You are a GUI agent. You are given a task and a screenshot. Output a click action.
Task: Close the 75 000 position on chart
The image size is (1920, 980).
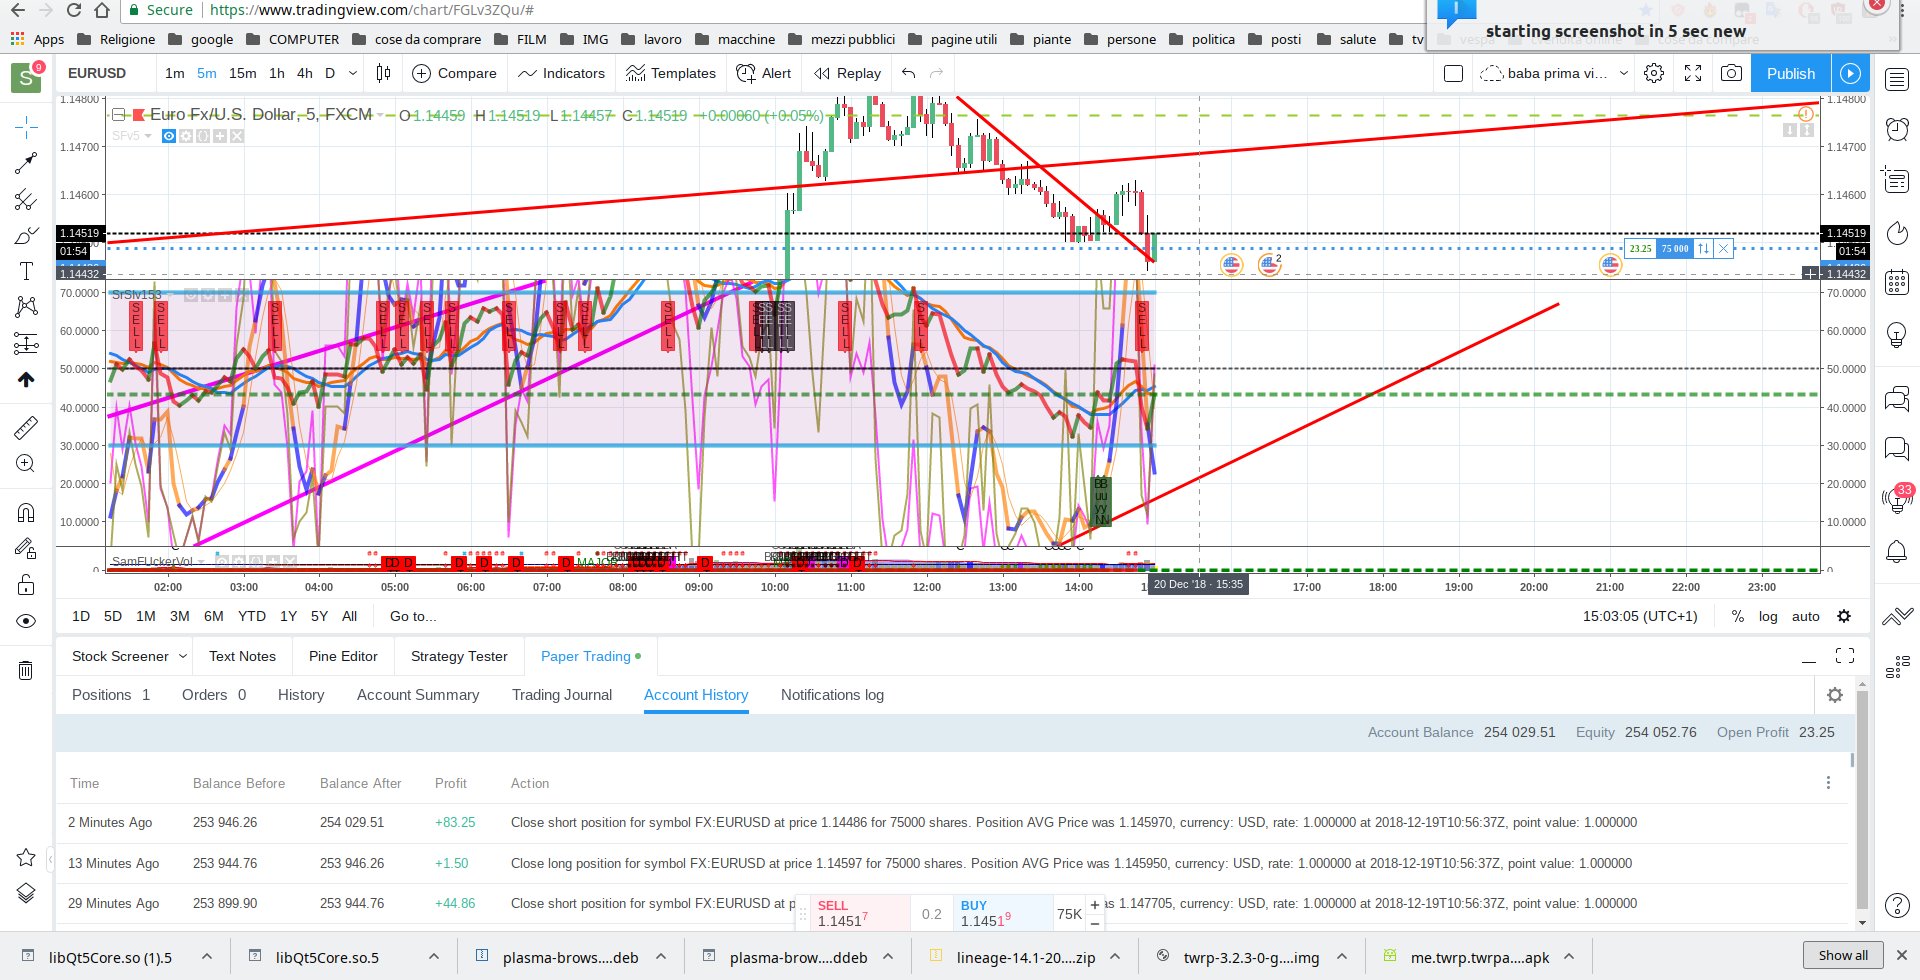coord(1724,249)
